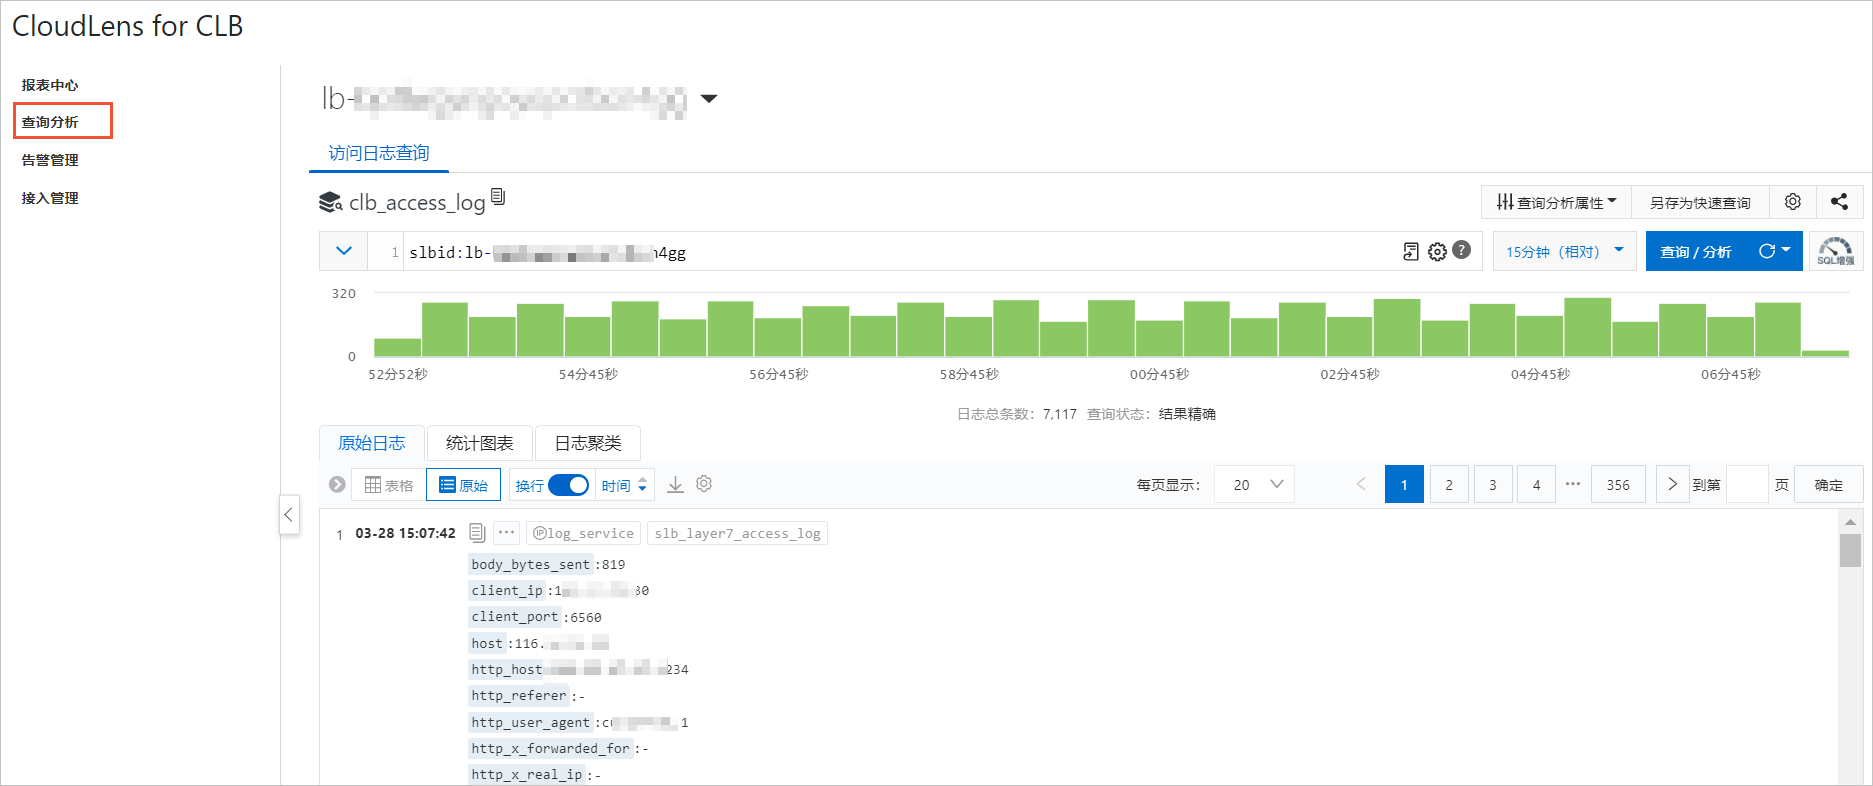Open the 15分钟(相对) time range dropdown
The height and width of the screenshot is (786, 1873).
pyautogui.click(x=1564, y=251)
